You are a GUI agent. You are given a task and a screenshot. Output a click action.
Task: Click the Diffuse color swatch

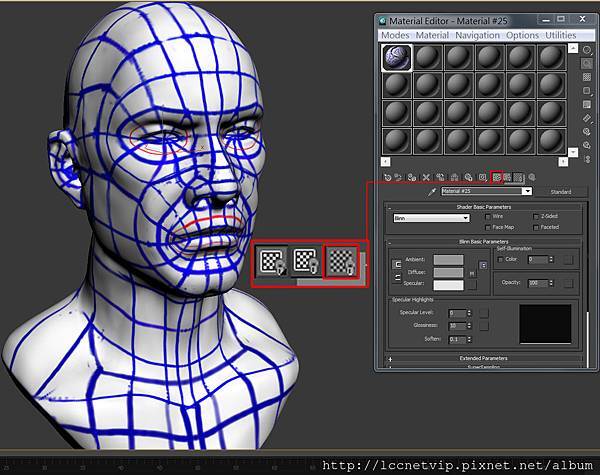[x=449, y=272]
